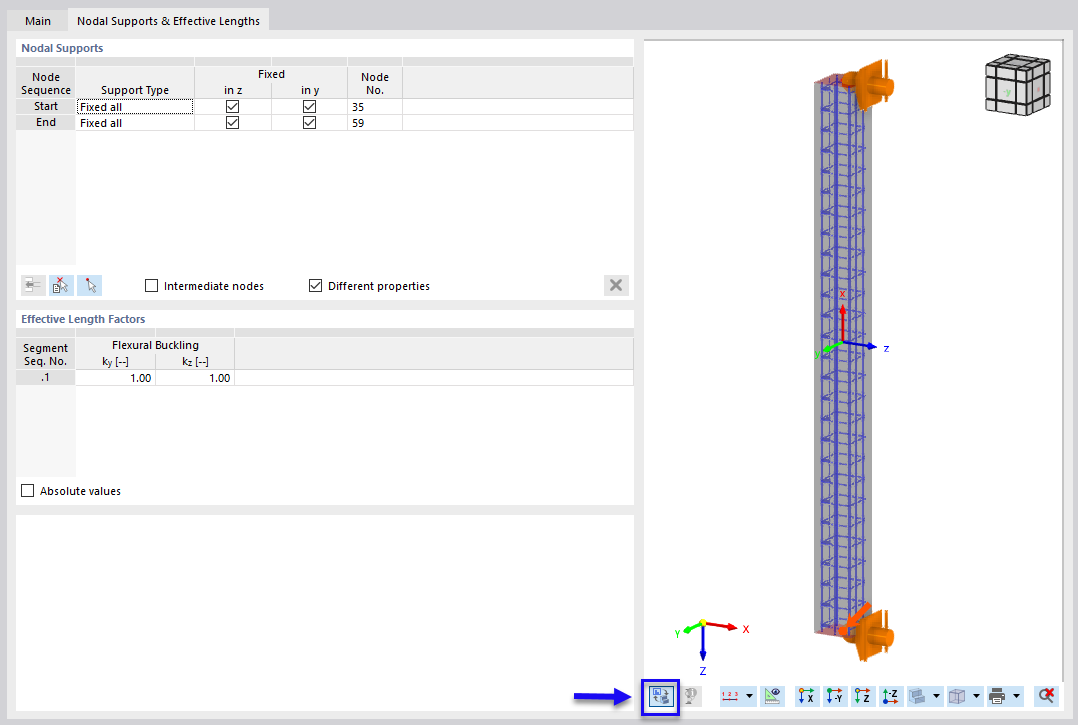
Task: Disable the Different properties checkbox
Action: point(315,285)
